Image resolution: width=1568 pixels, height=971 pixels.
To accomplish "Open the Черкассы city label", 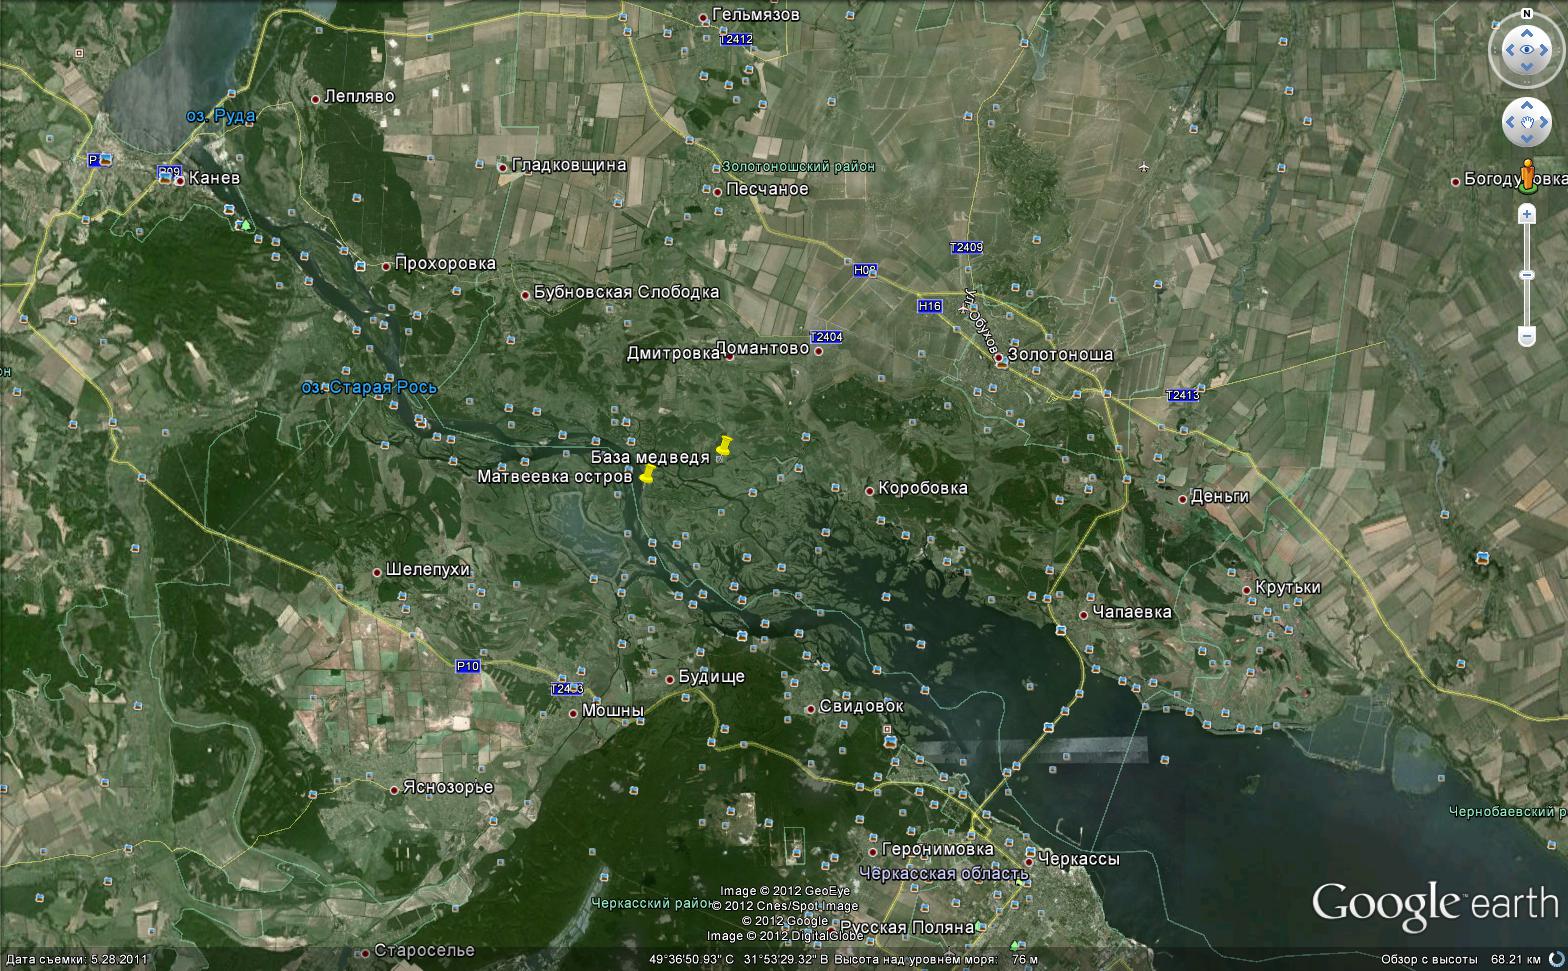I will 1078,859.
